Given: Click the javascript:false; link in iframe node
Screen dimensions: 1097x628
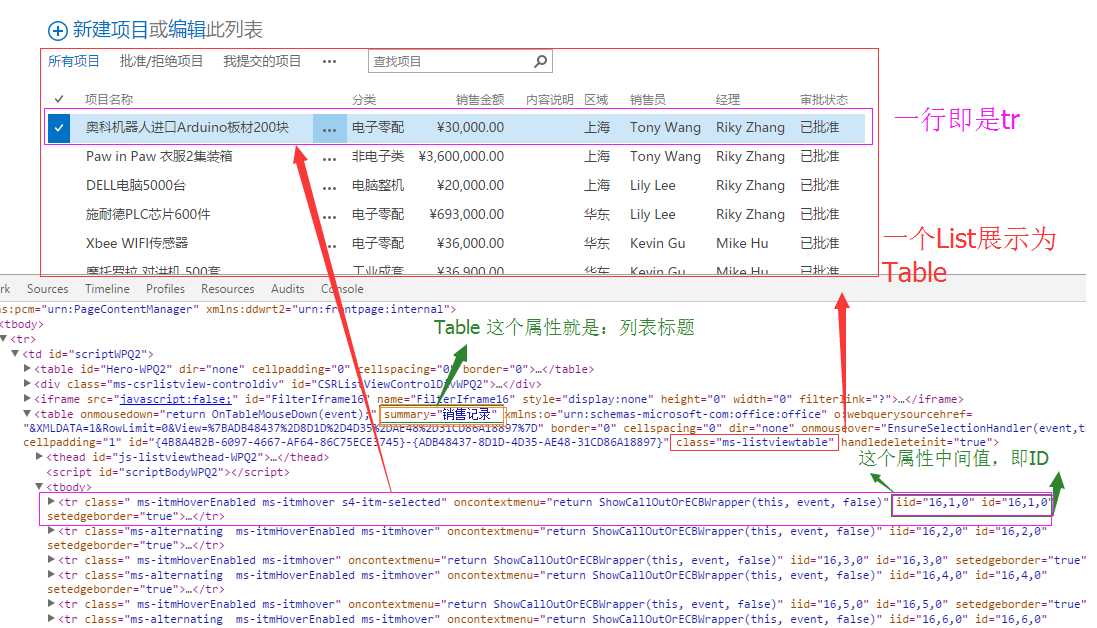Looking at the screenshot, I should [175, 399].
